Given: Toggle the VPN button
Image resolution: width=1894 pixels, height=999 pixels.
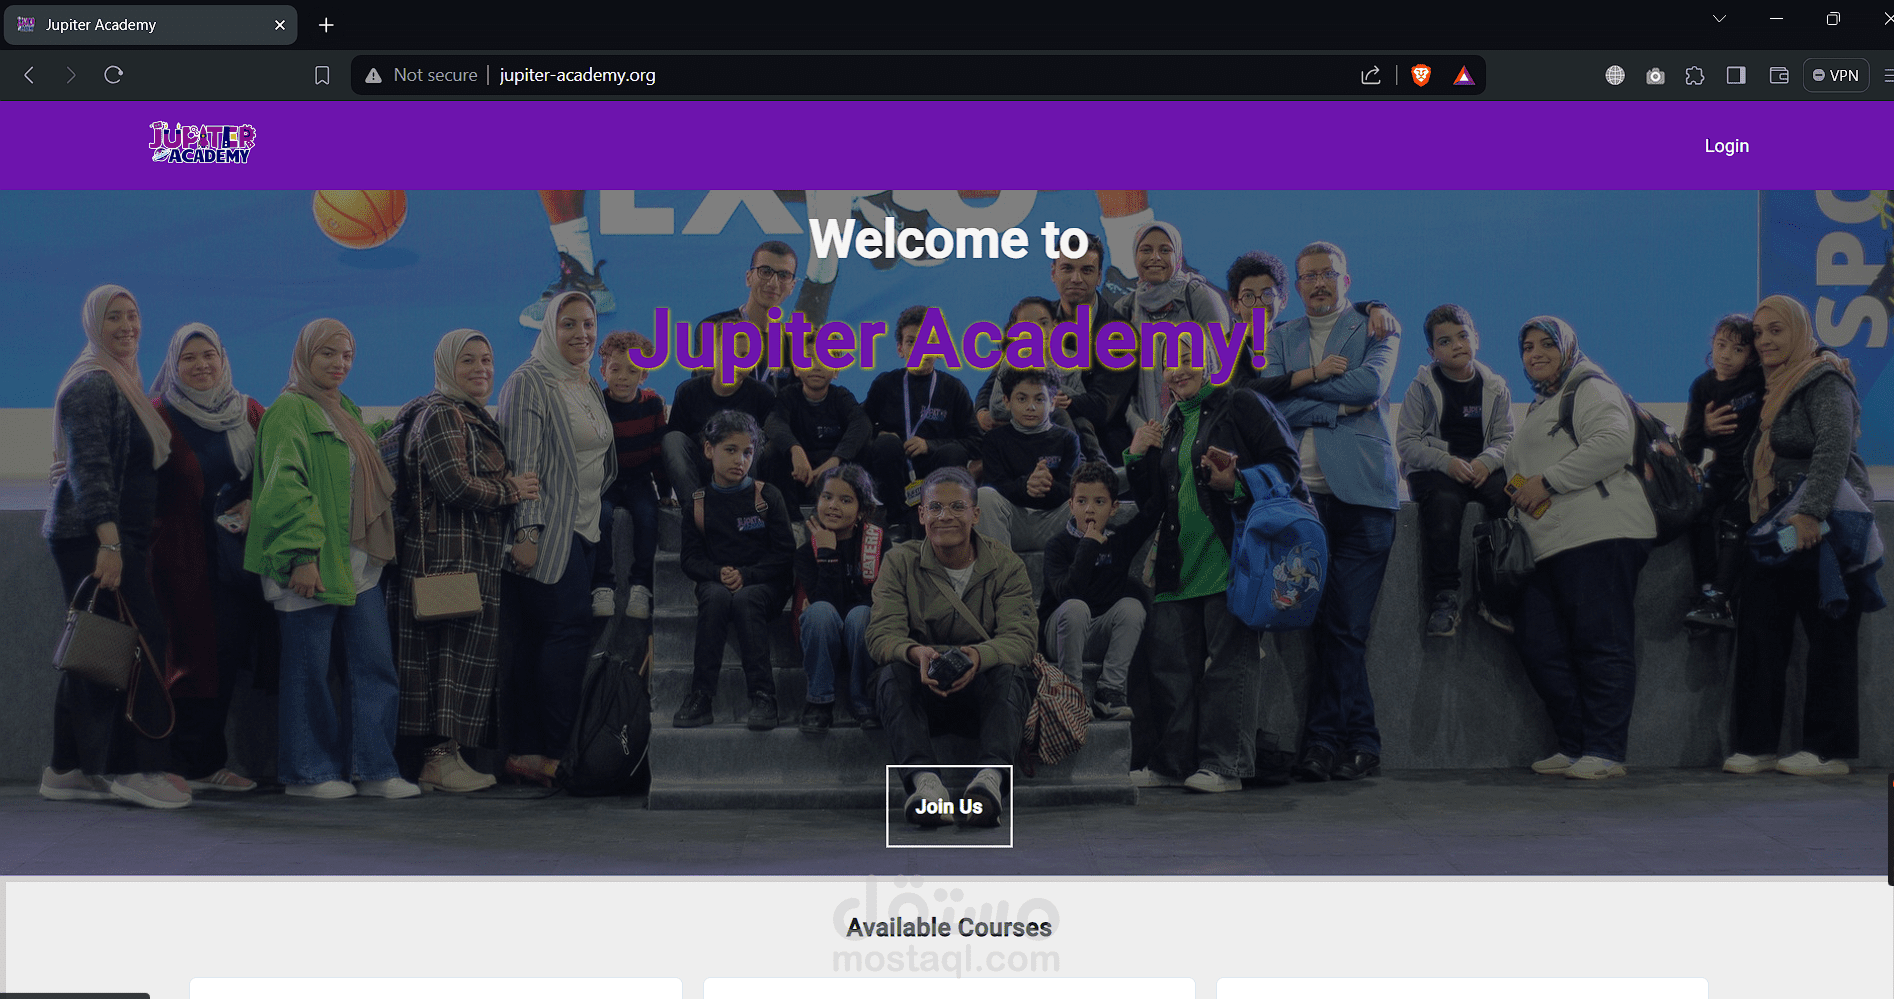Looking at the screenshot, I should click(x=1836, y=75).
